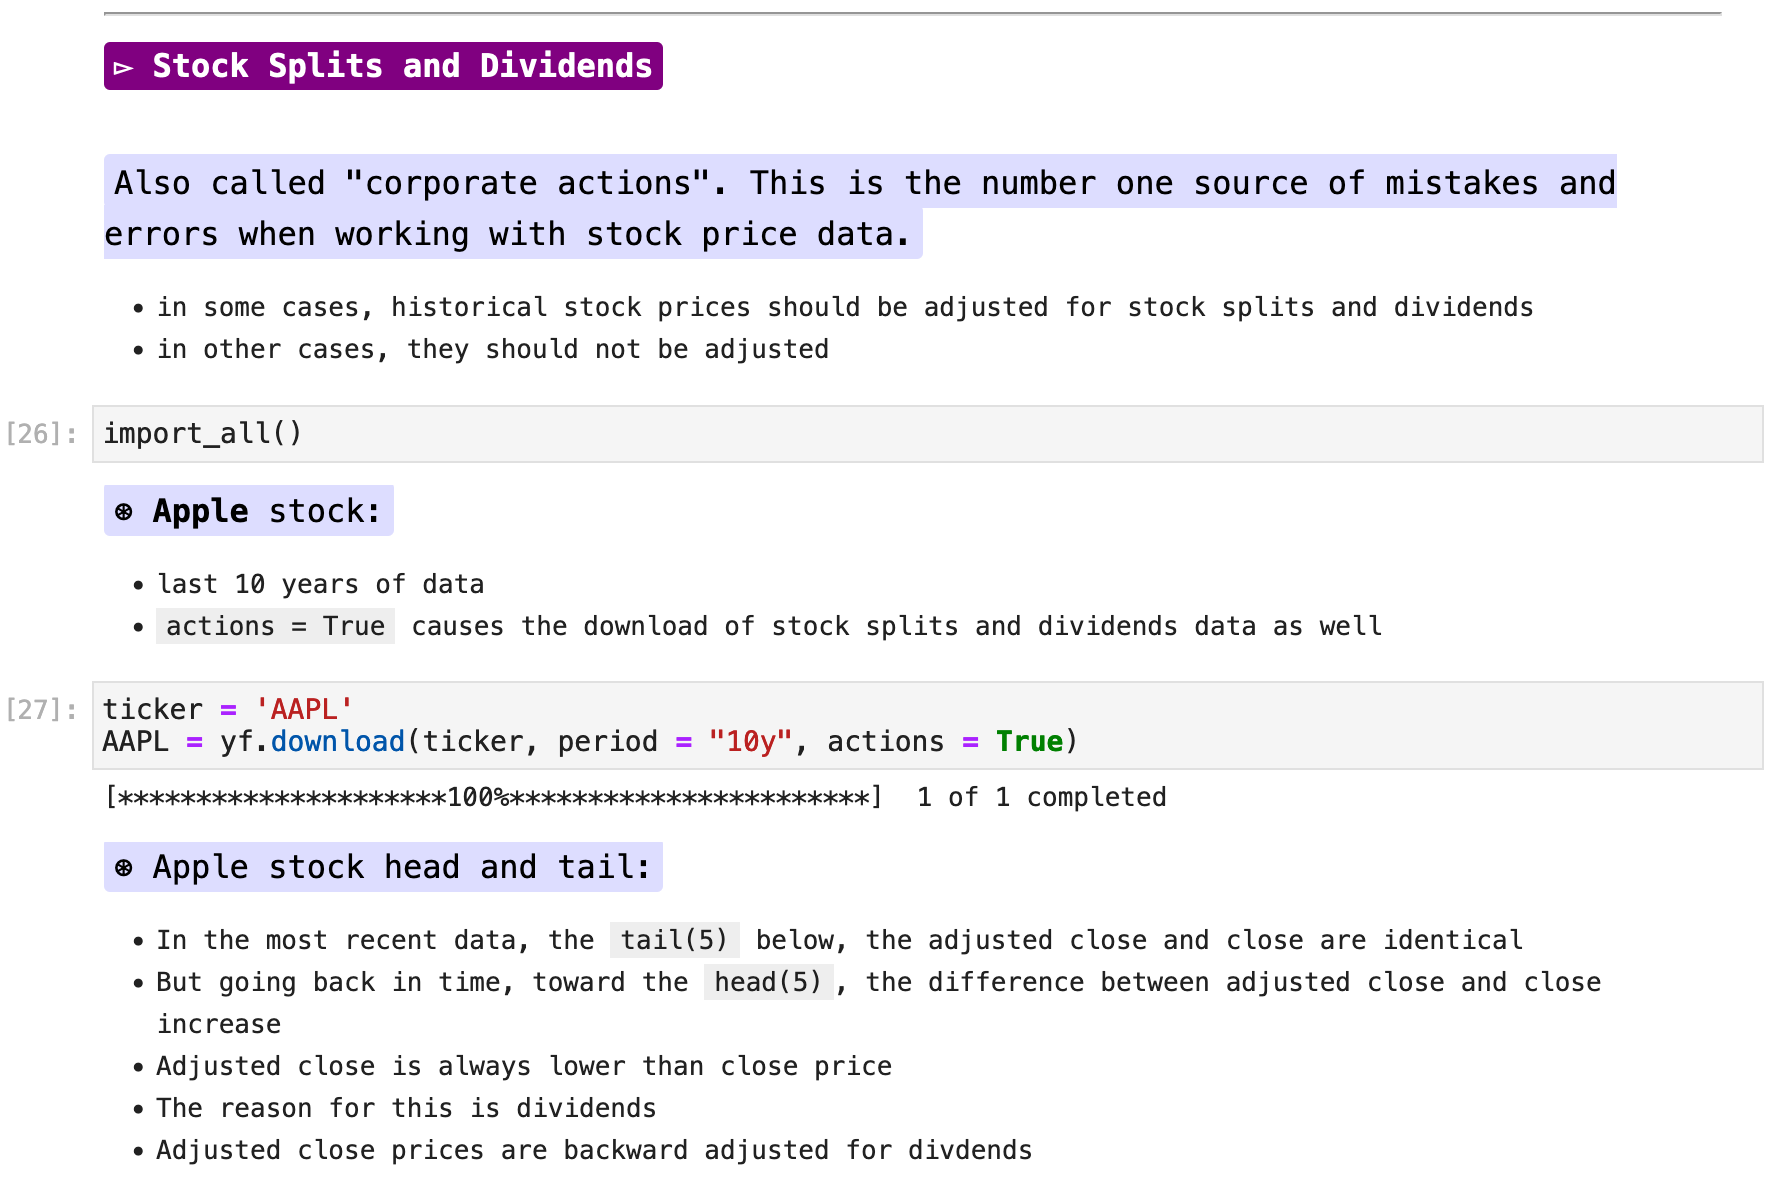Click the "in other cases, they should not be adjusted" bullet
Viewport: 1776px width, 1182px height.
493,350
